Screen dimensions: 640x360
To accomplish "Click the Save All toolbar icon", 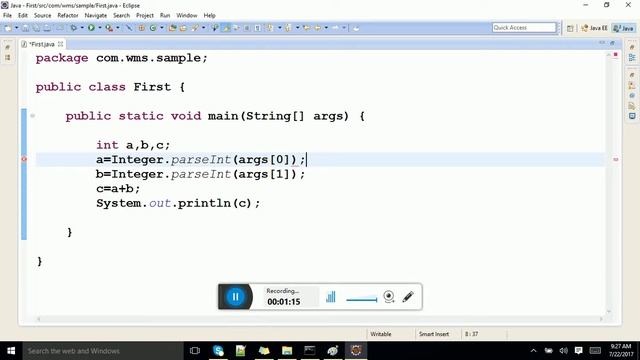I will [36, 28].
